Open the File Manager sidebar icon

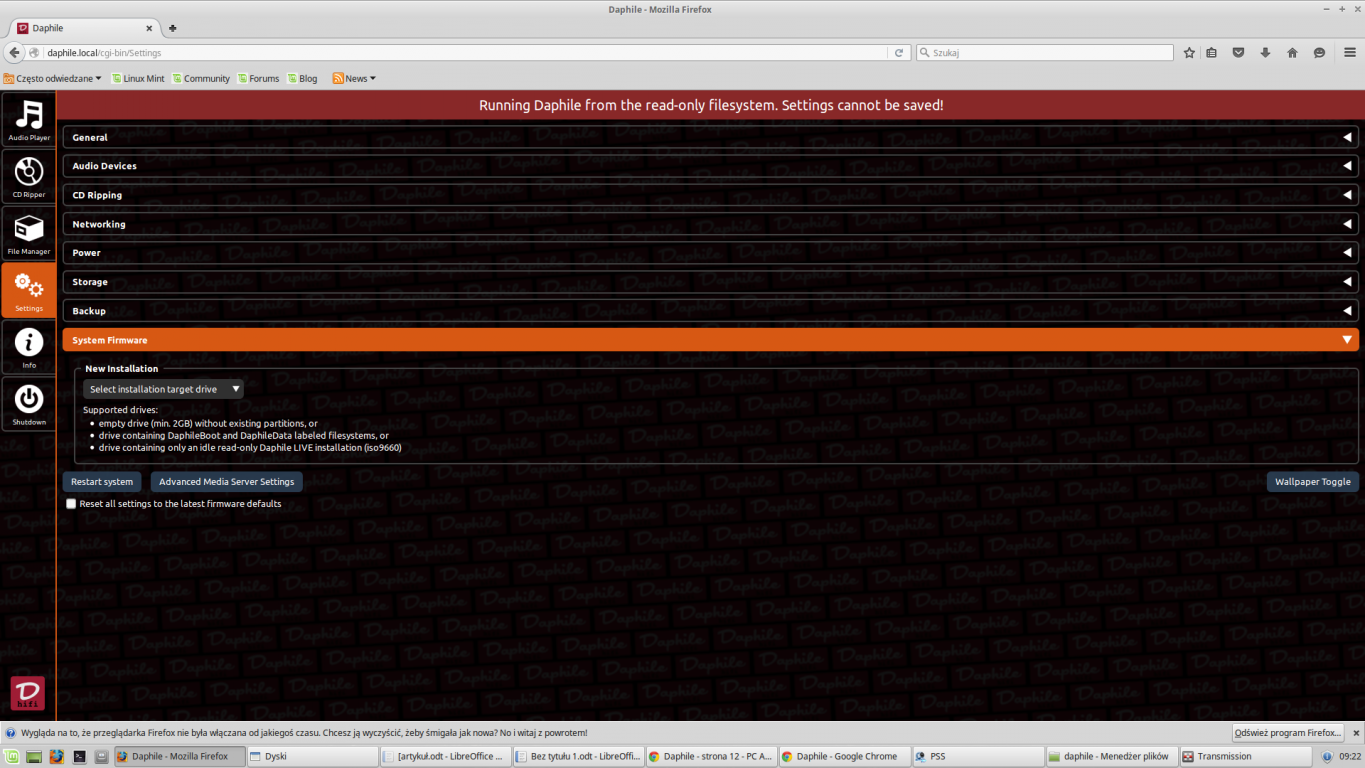[29, 233]
